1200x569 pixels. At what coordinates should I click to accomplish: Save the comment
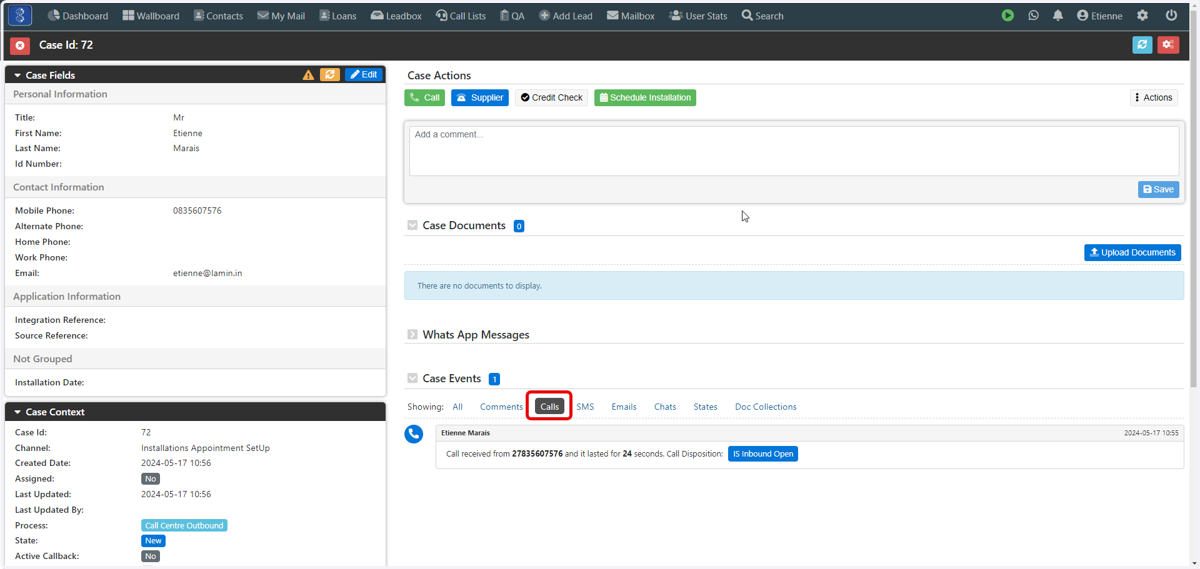[x=1158, y=189]
